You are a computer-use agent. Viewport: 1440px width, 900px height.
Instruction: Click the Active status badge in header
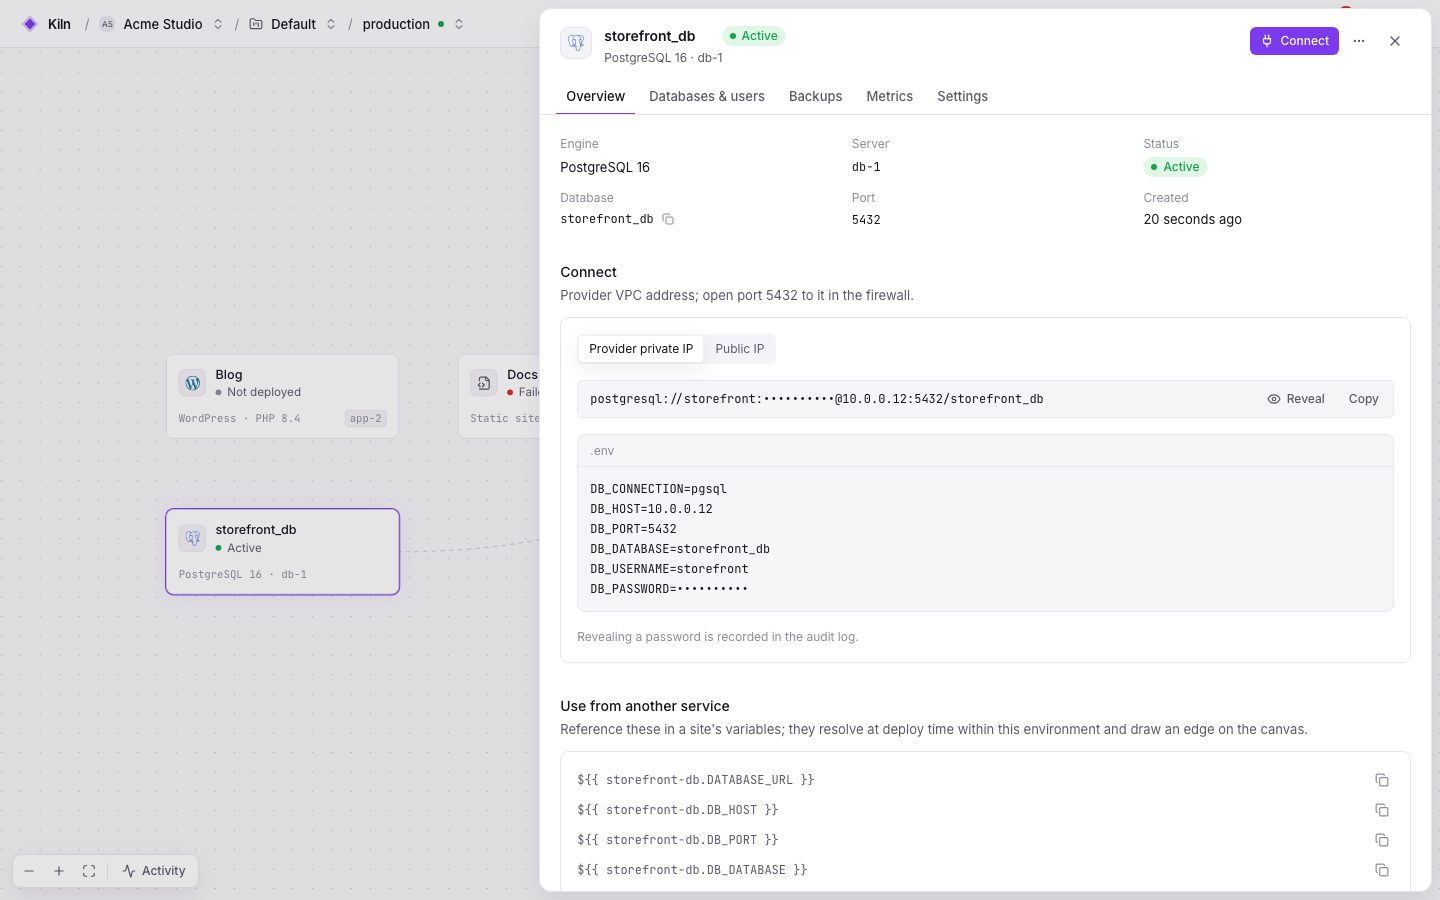[754, 36]
